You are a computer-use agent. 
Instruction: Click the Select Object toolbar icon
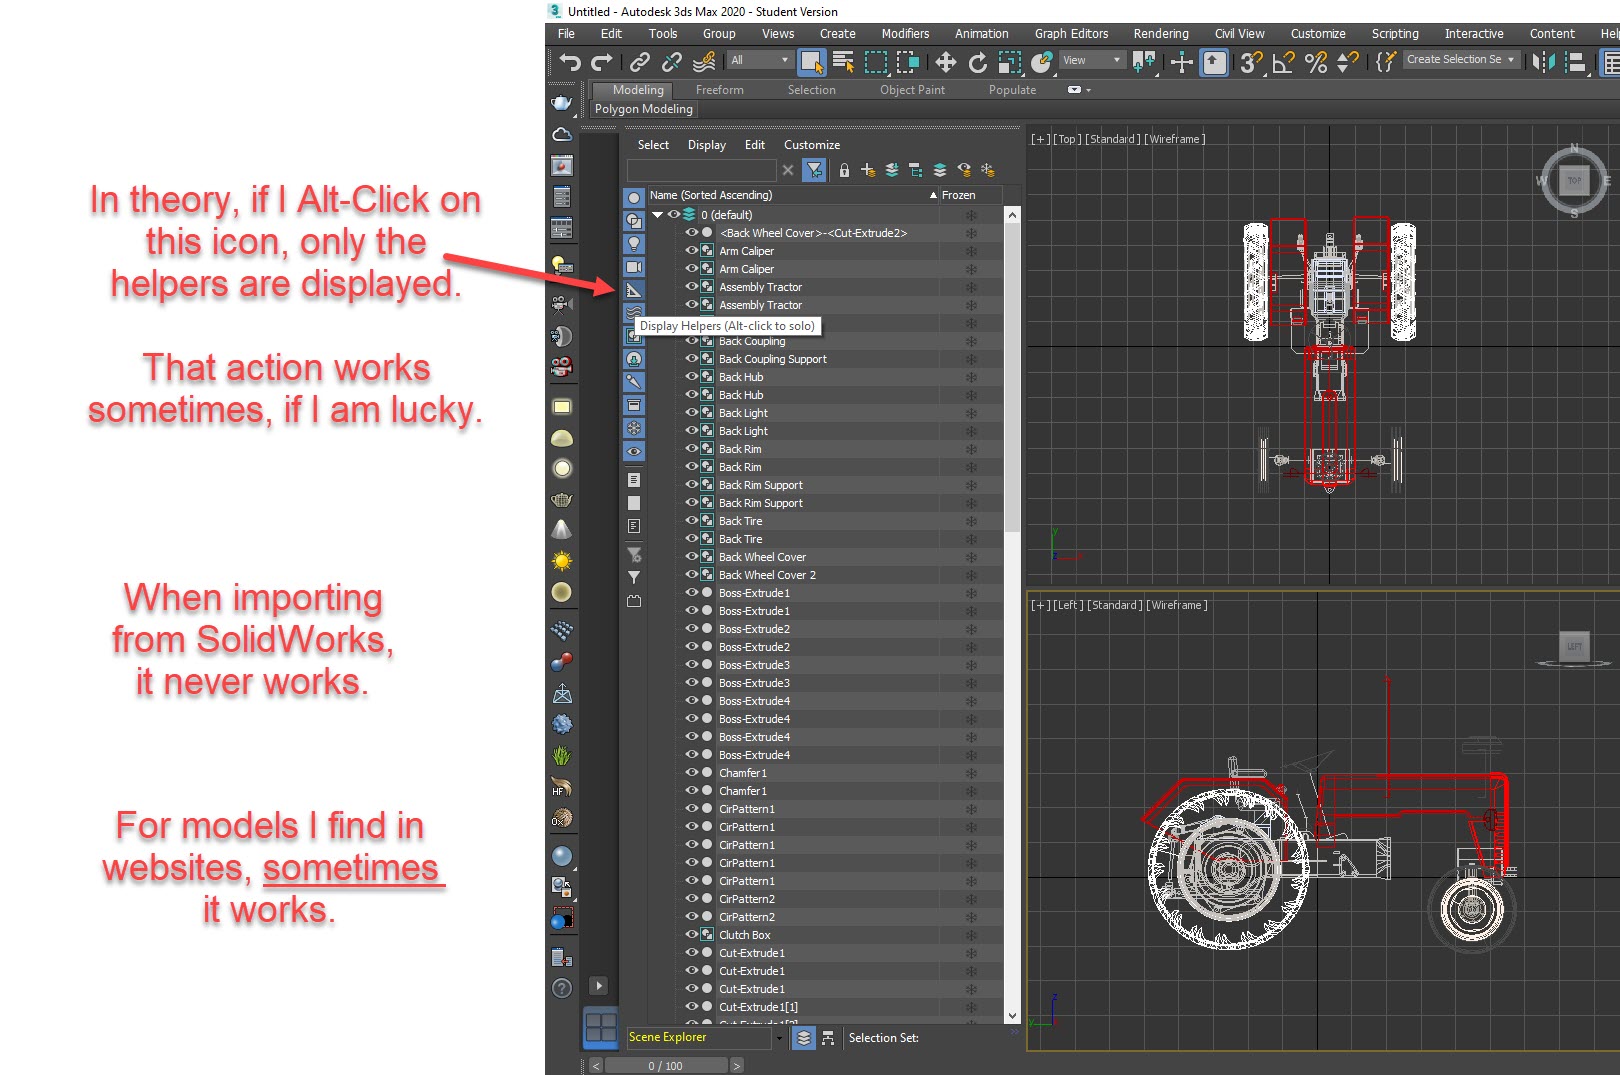coord(813,62)
